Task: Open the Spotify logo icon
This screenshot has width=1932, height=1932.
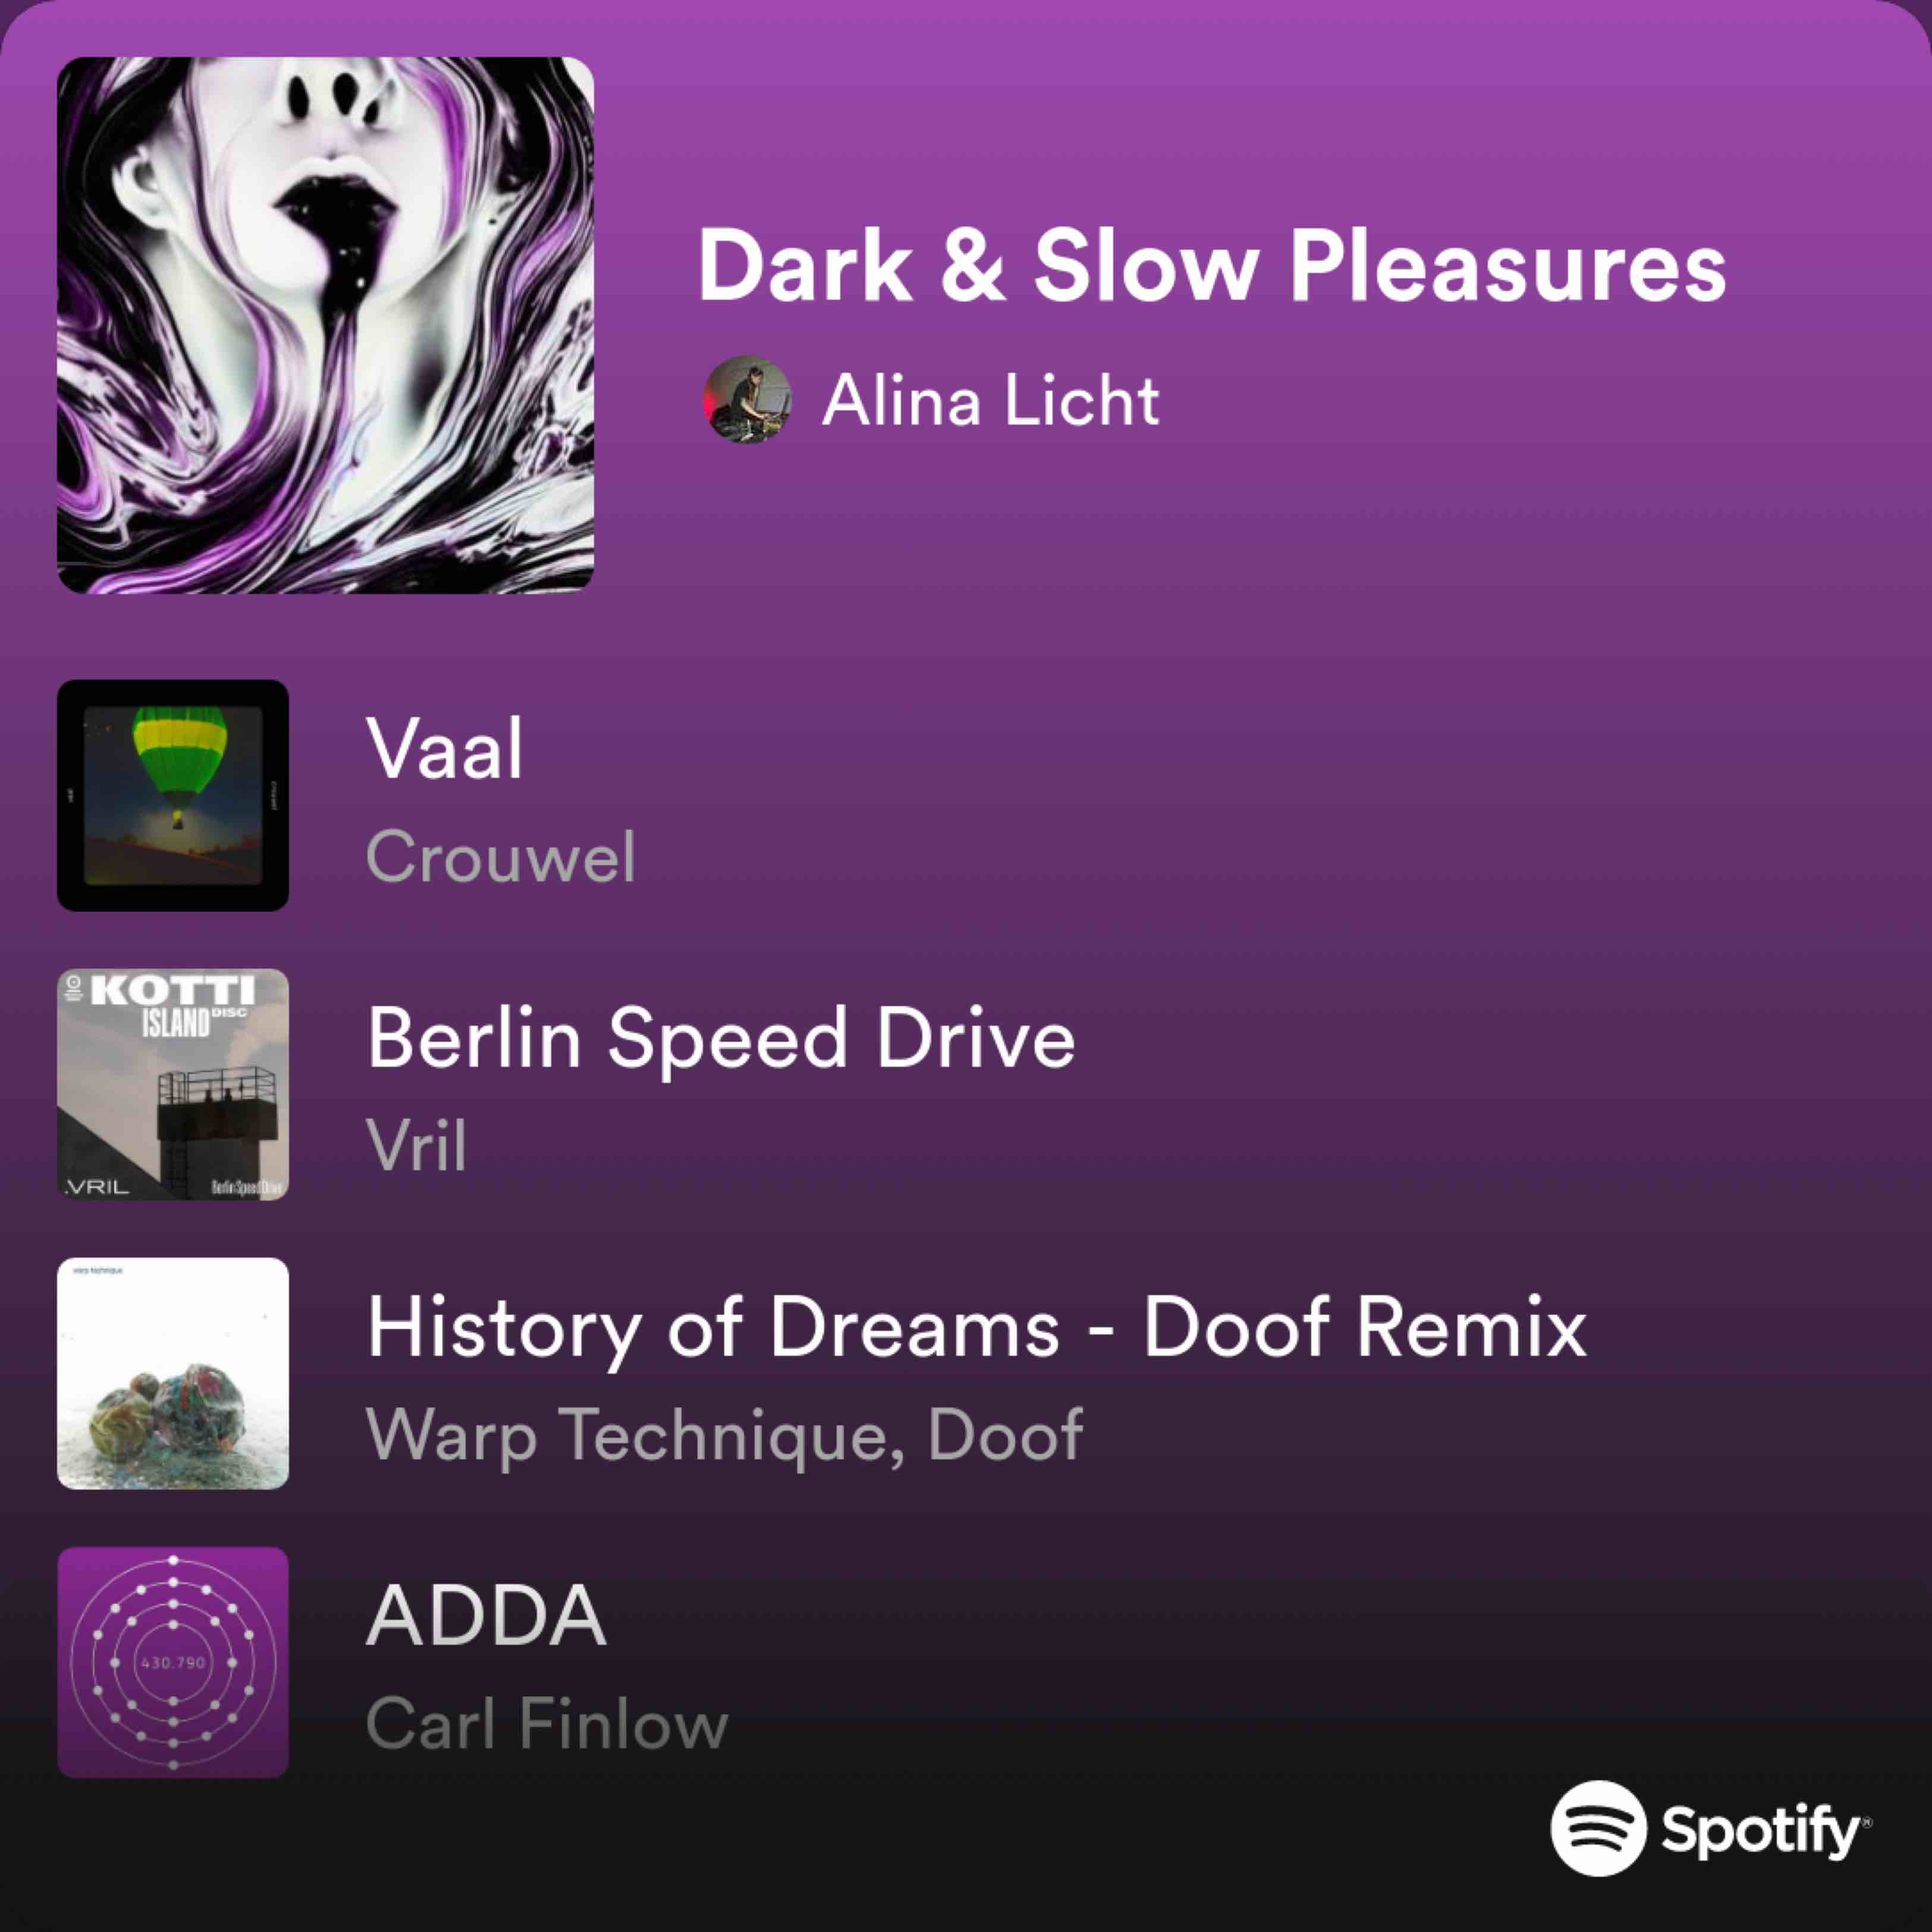Action: point(1598,1828)
